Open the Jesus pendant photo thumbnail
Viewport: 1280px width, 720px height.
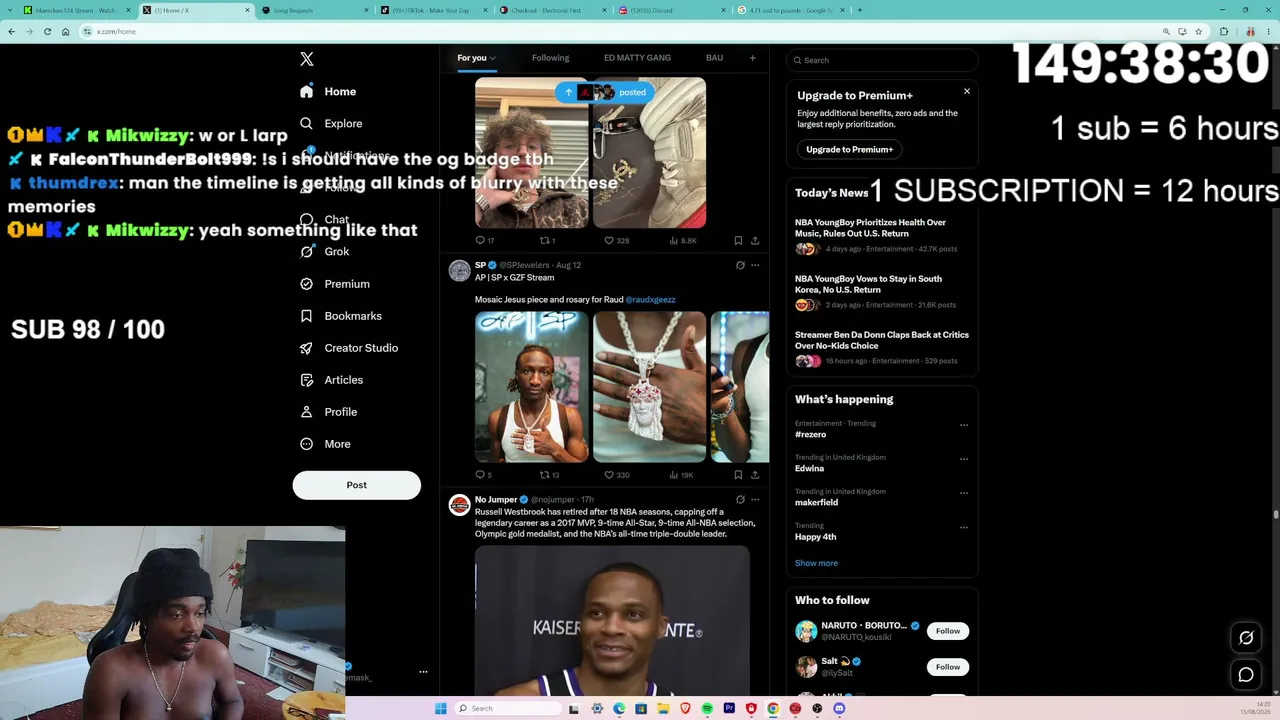649,387
